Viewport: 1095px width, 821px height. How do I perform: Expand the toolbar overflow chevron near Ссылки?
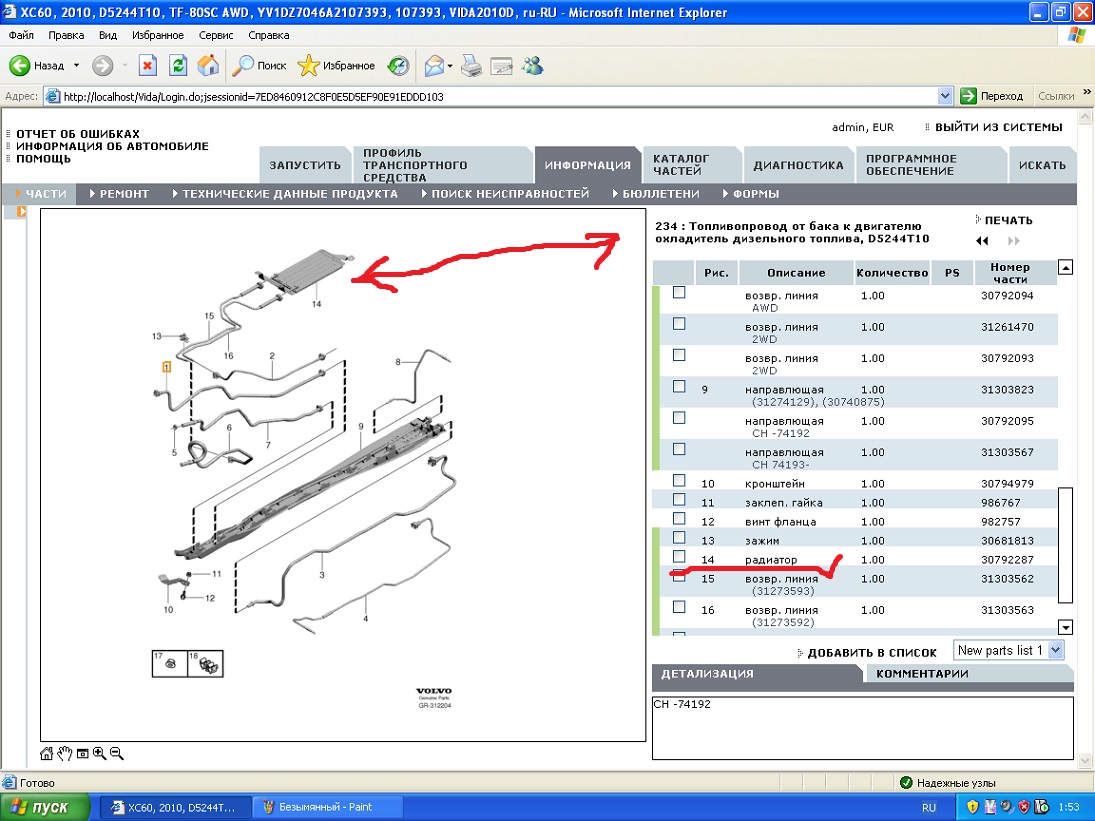(x=1087, y=91)
